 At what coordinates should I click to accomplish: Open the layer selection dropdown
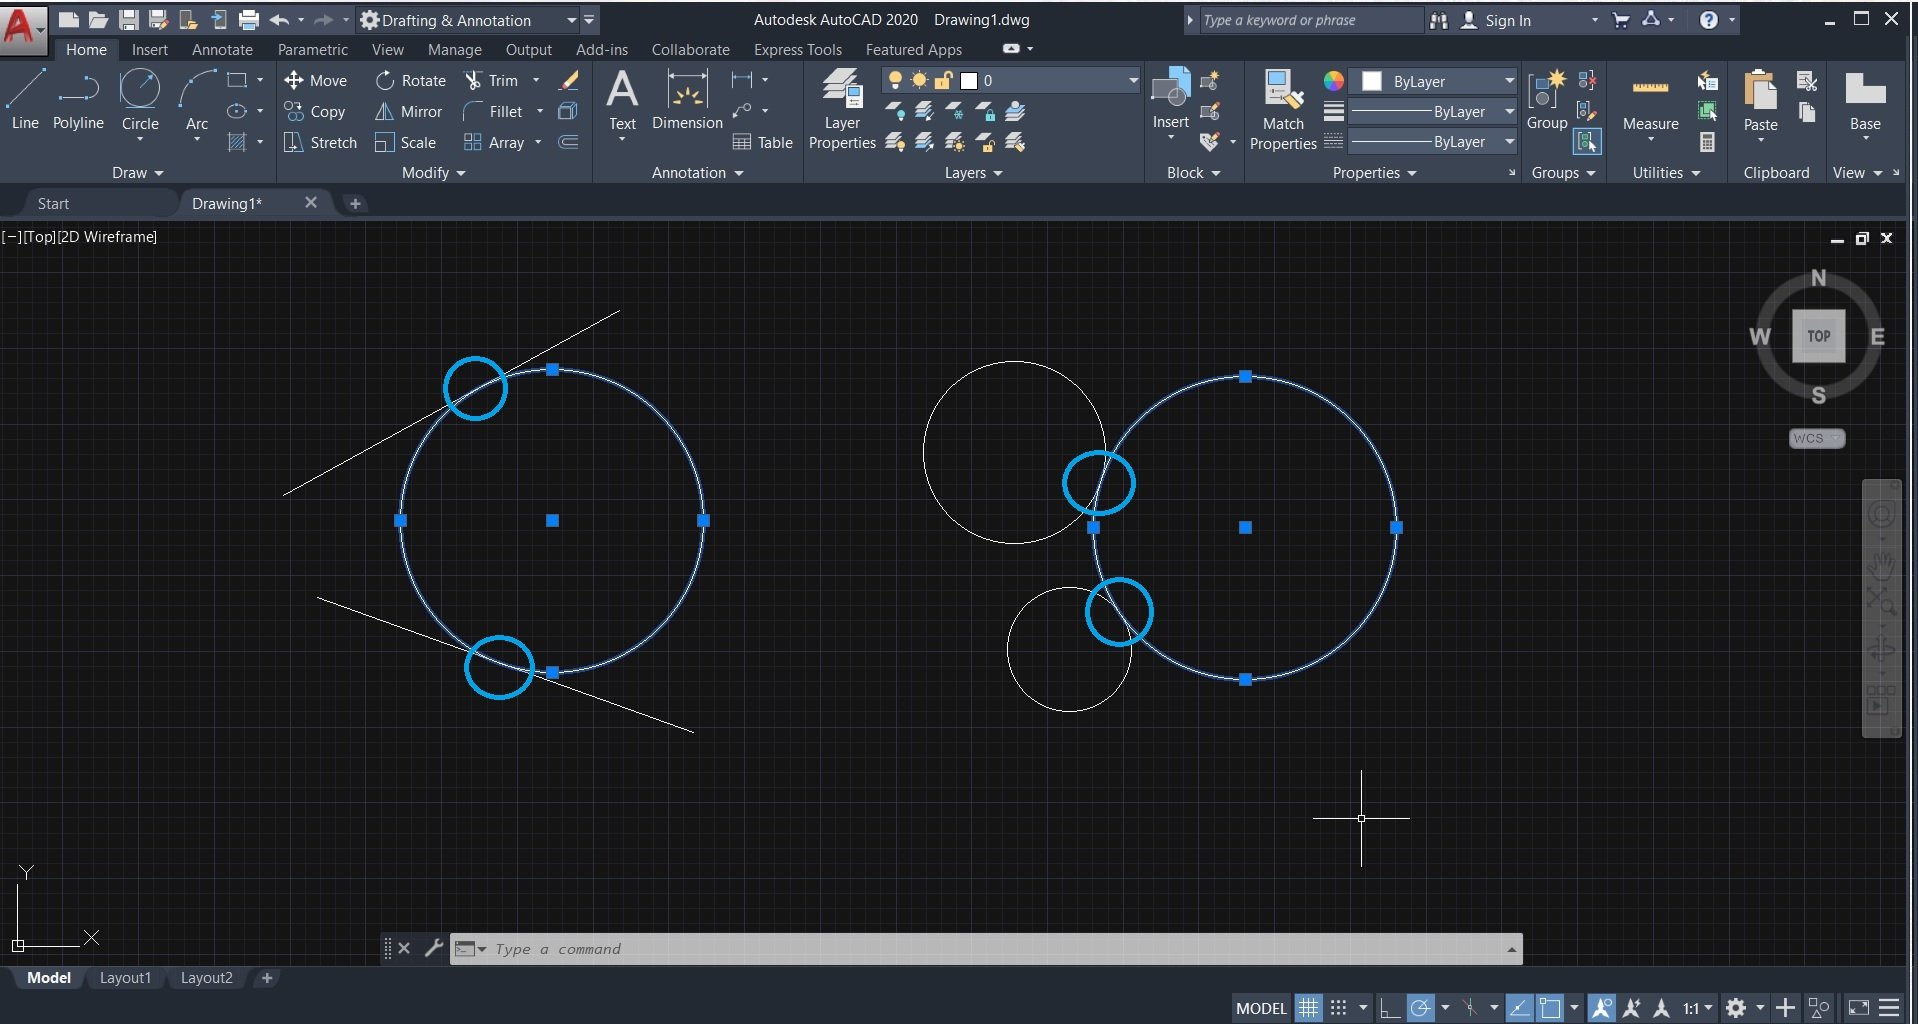point(1130,80)
